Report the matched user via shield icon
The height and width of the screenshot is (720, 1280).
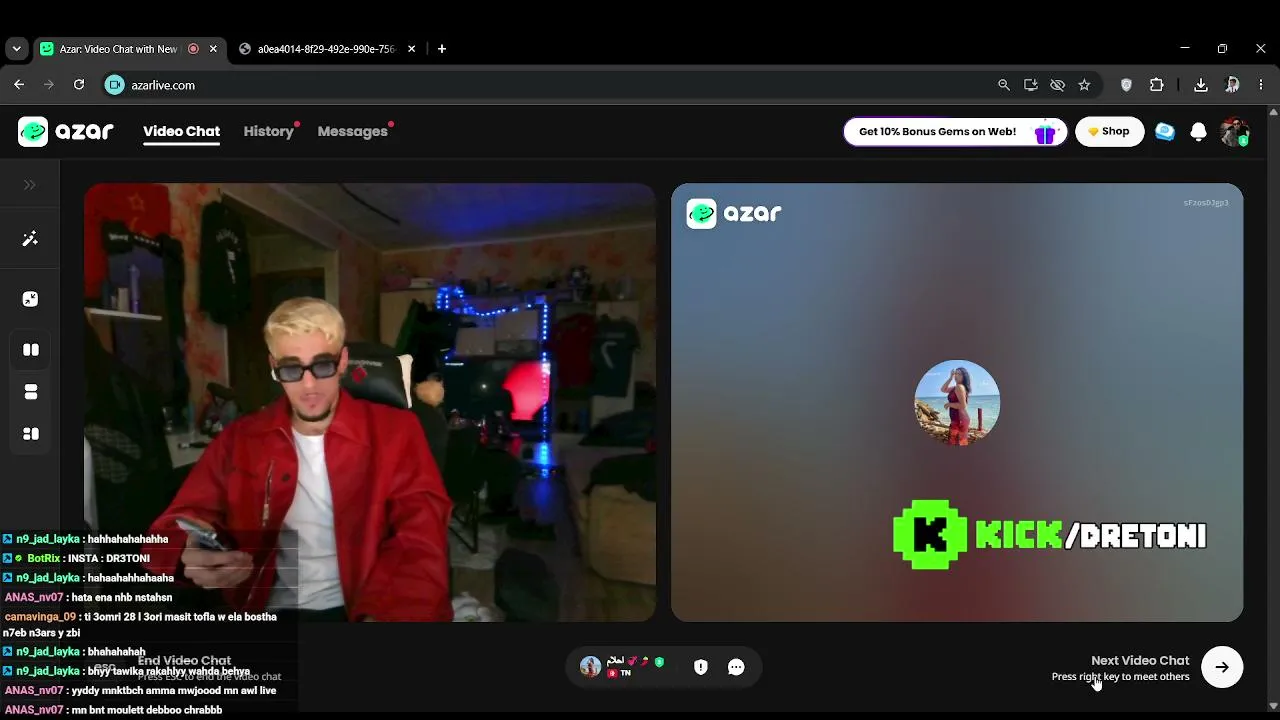pos(701,667)
